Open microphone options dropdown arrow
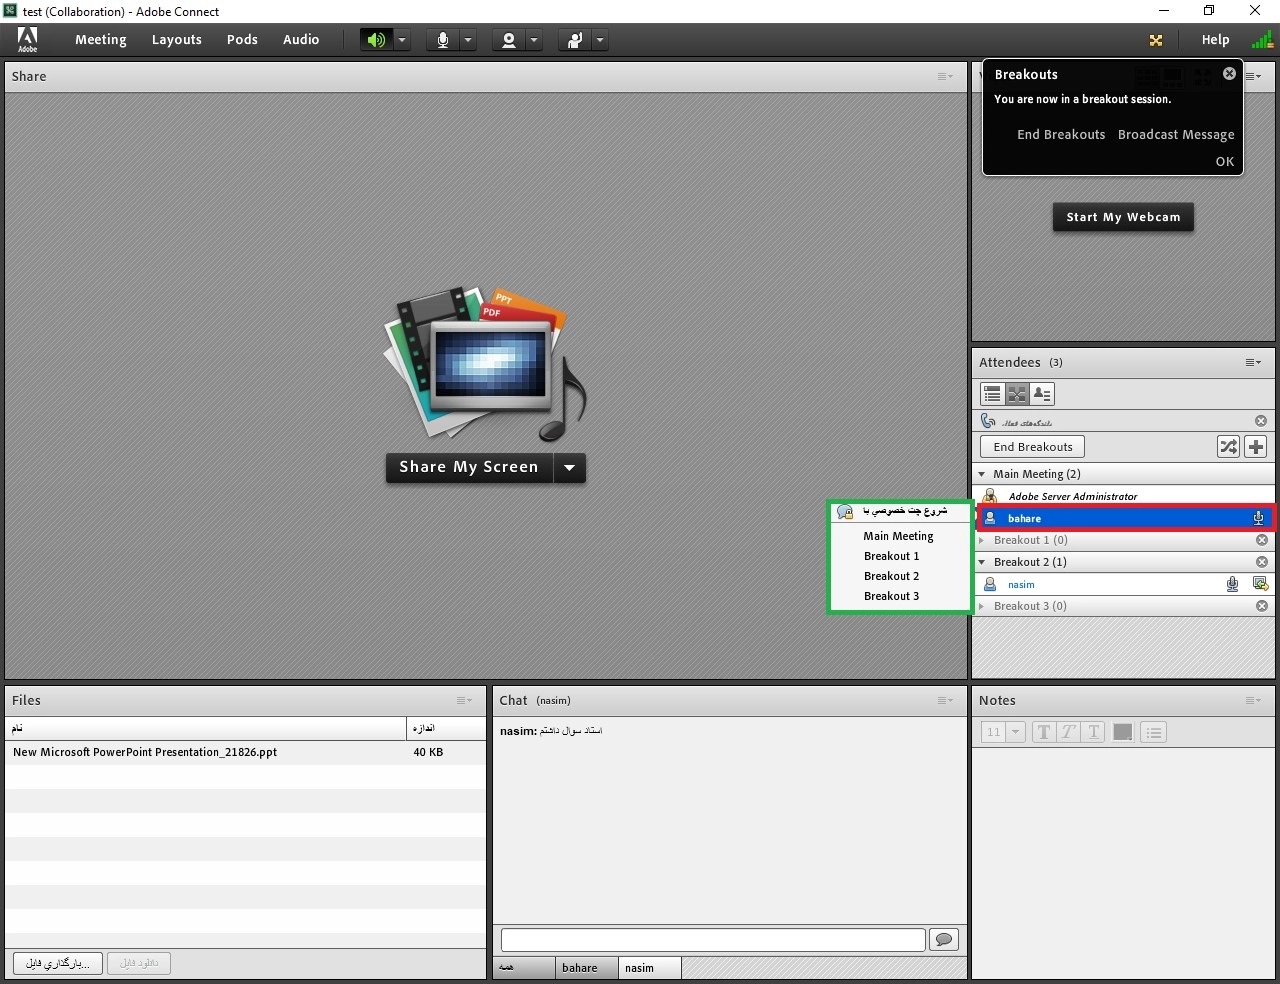The height and width of the screenshot is (984, 1280). click(x=468, y=40)
